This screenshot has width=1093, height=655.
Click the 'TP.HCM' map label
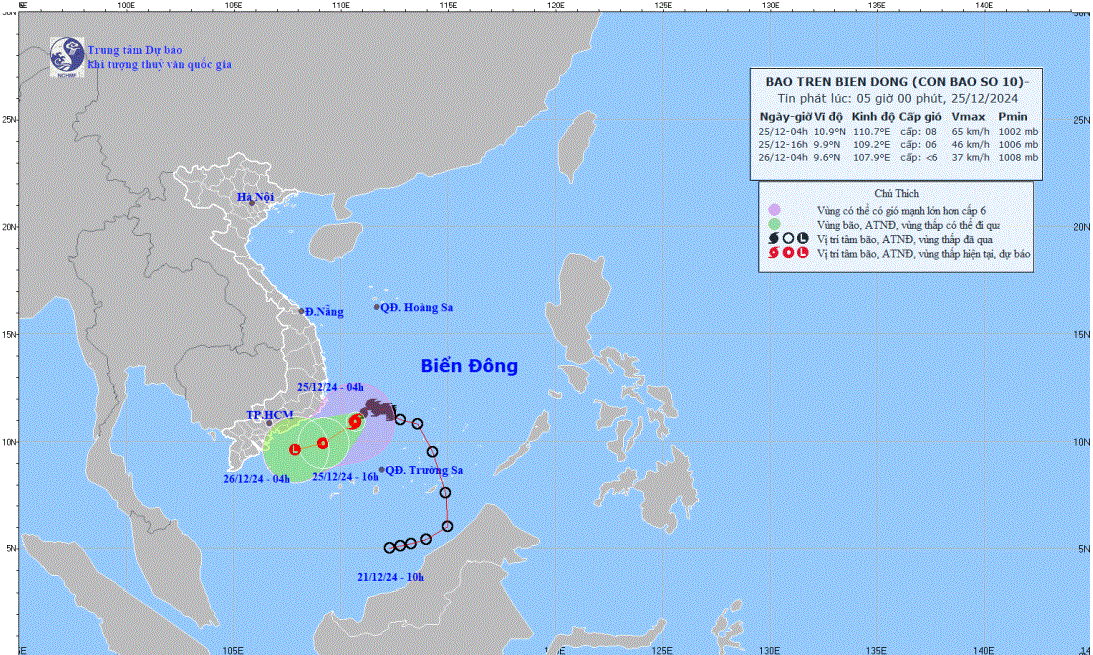pos(269,415)
